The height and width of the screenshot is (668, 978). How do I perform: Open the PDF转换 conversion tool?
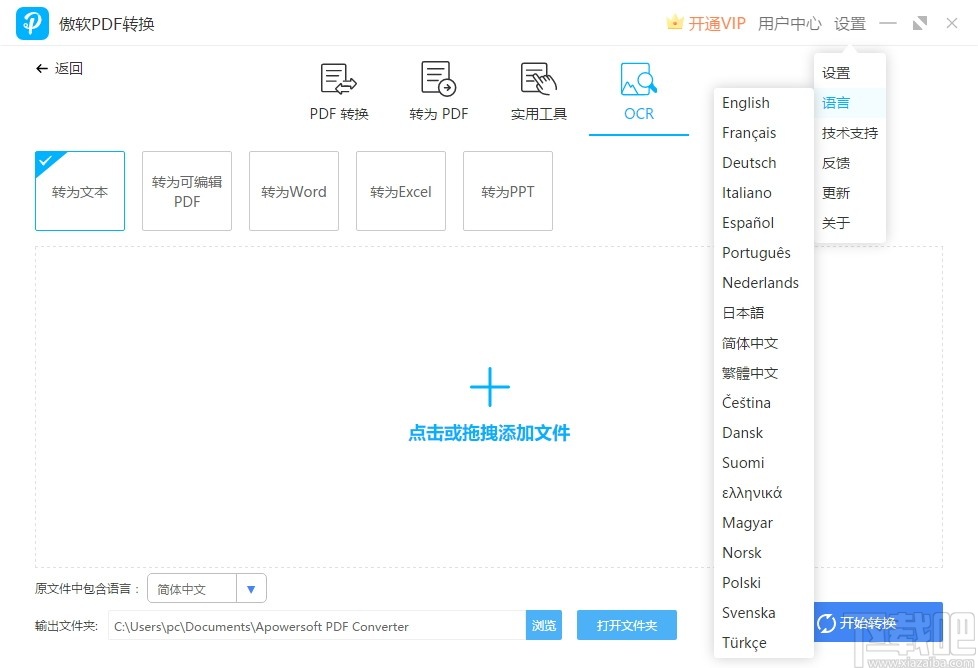(337, 90)
